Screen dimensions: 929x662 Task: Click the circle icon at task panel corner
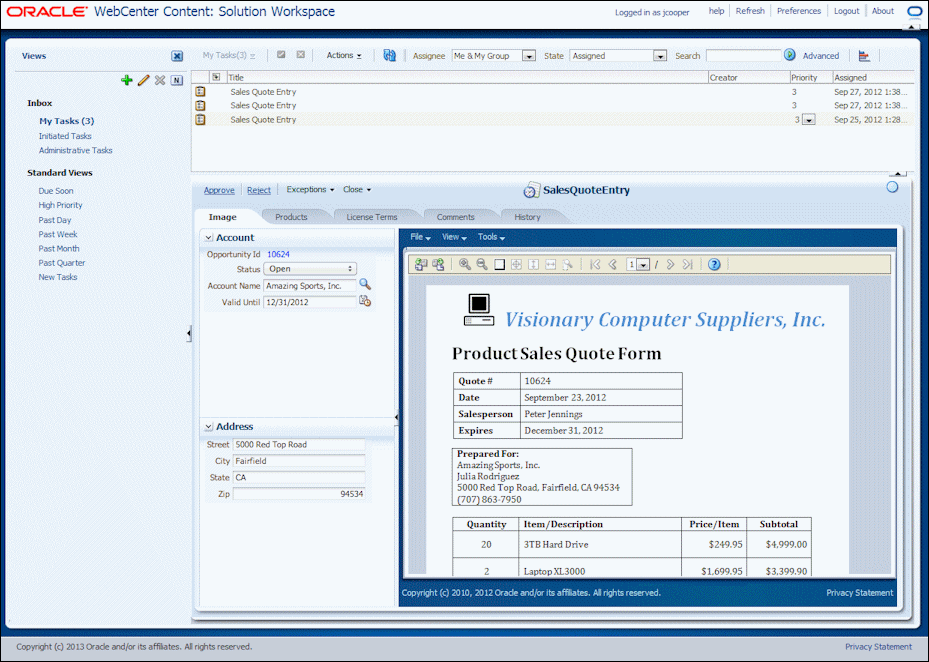point(892,187)
